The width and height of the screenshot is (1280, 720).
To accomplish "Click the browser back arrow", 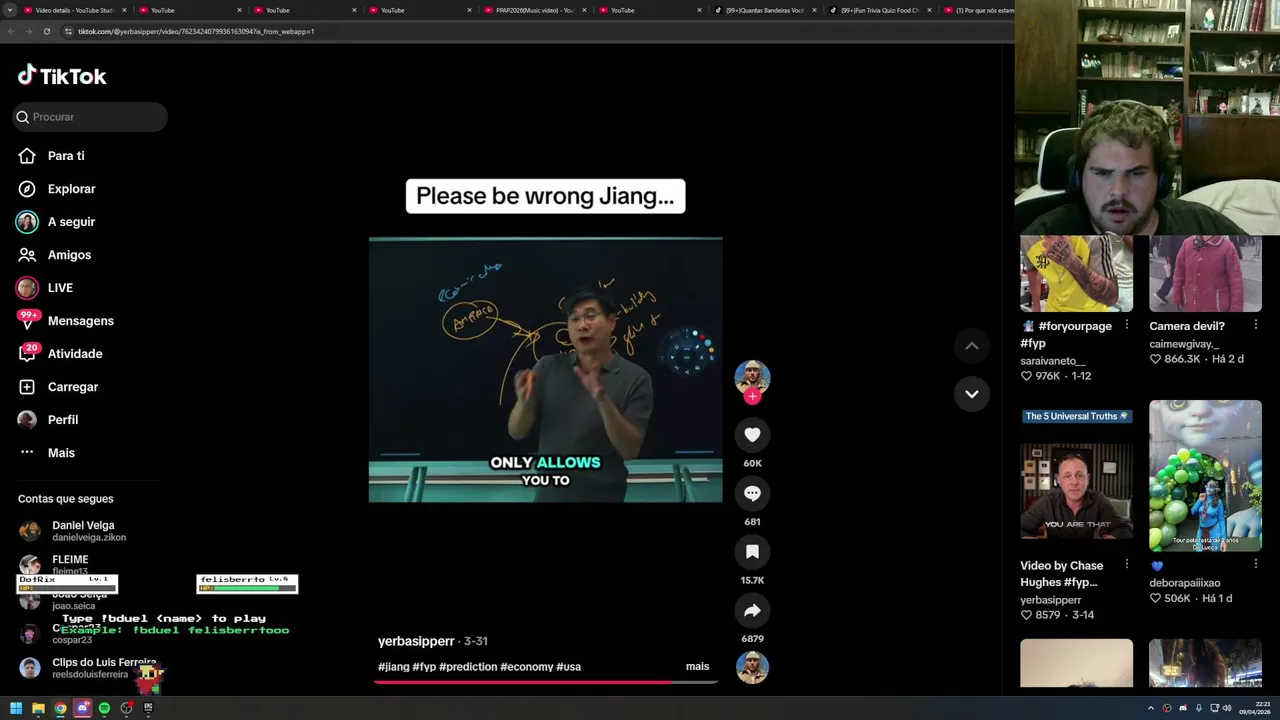I will [x=10, y=31].
